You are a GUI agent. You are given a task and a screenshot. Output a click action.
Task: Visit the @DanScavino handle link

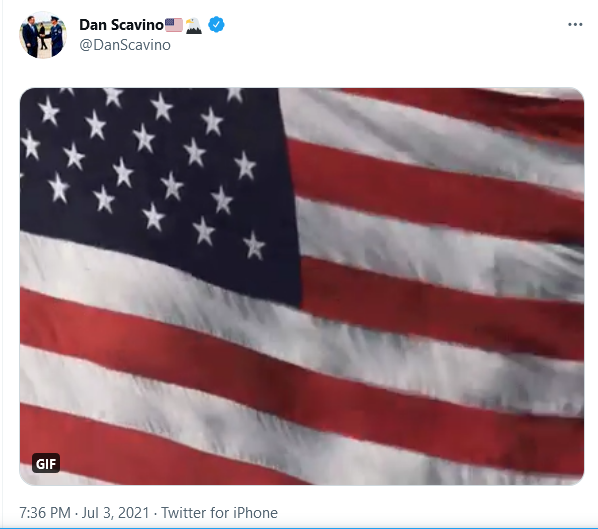125,45
